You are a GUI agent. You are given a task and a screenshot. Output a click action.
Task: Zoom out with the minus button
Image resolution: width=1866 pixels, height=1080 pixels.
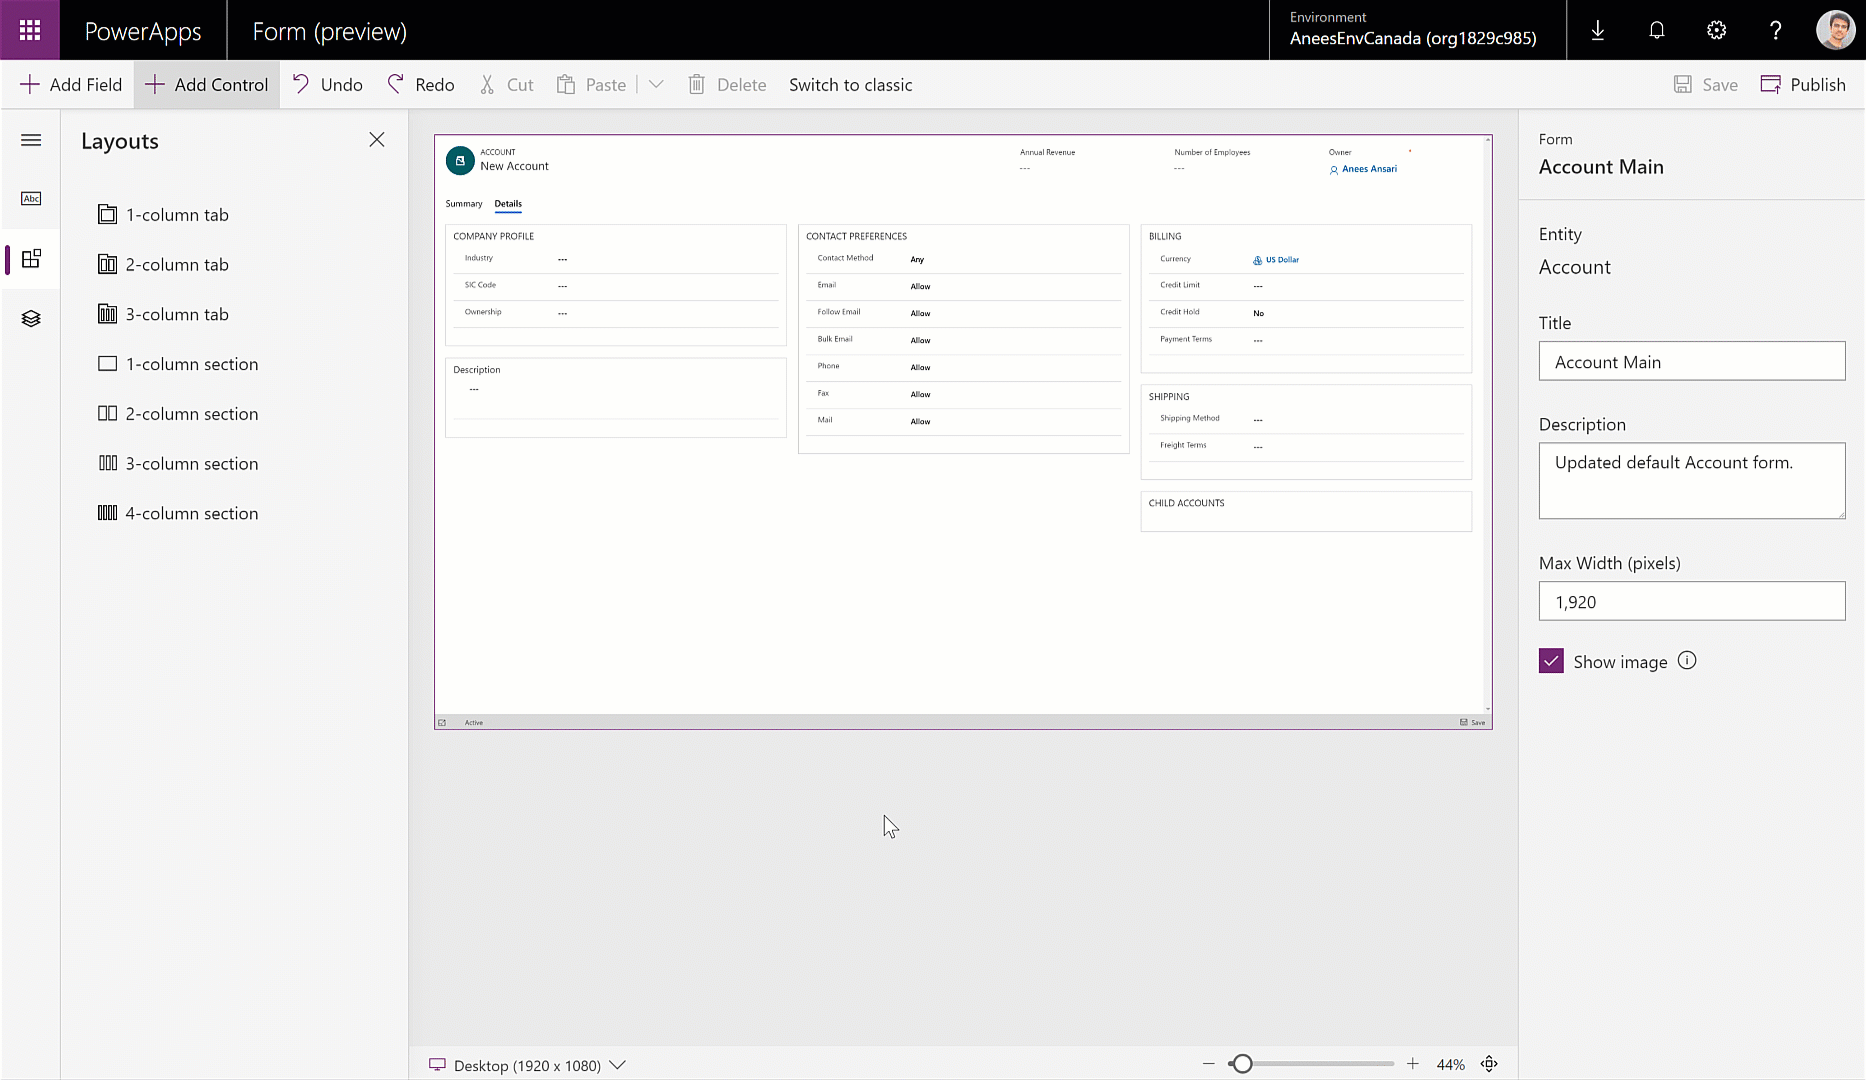pyautogui.click(x=1209, y=1064)
